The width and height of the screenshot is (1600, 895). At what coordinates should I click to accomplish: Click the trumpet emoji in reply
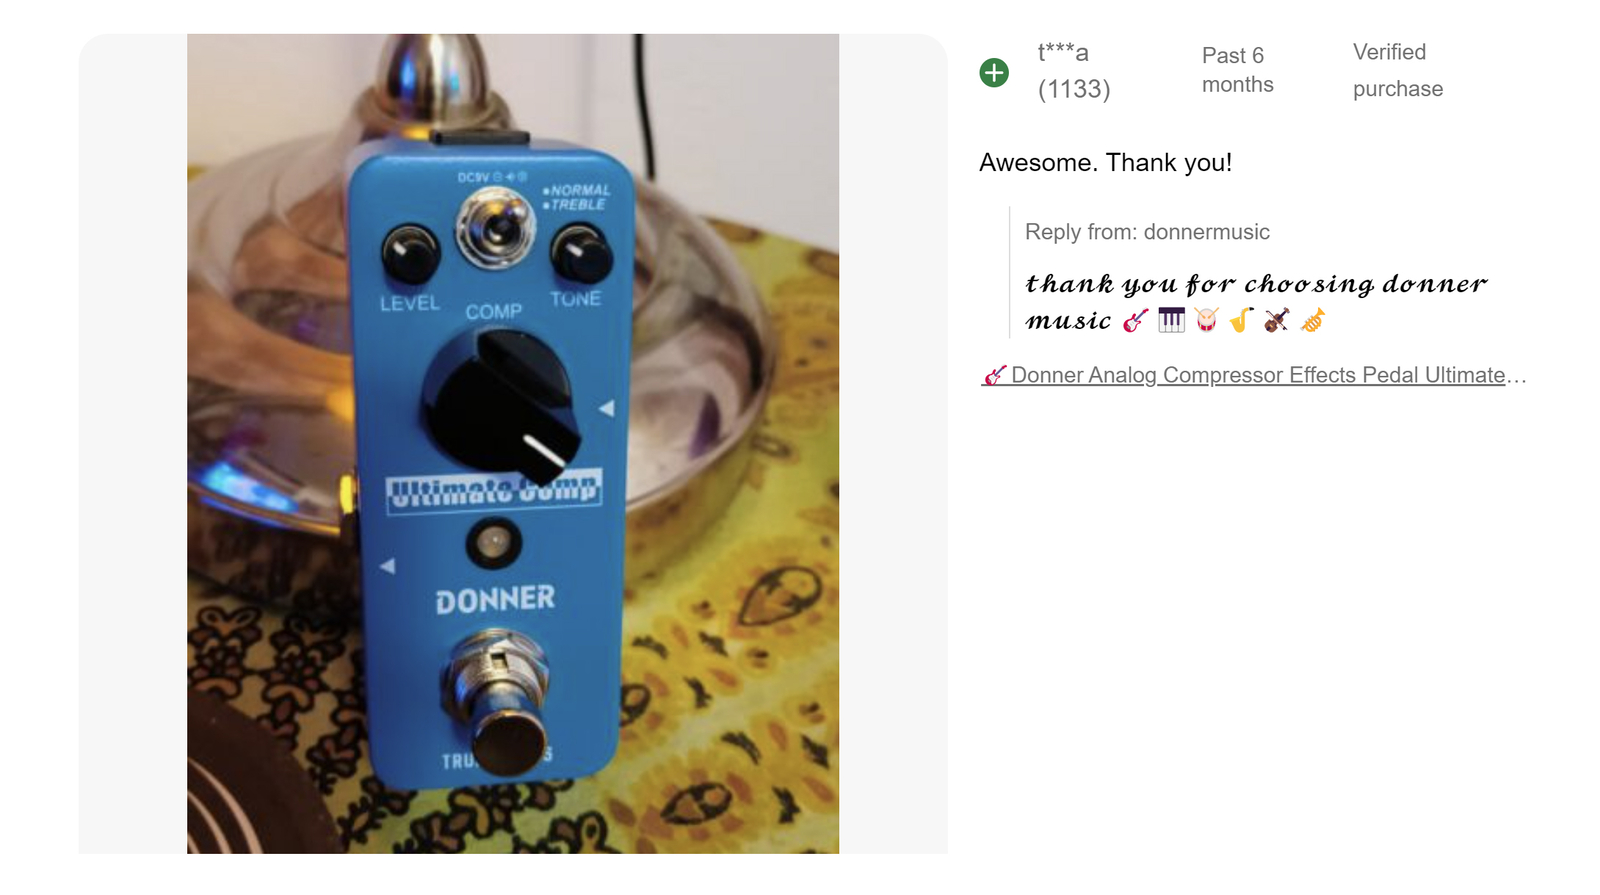1312,320
